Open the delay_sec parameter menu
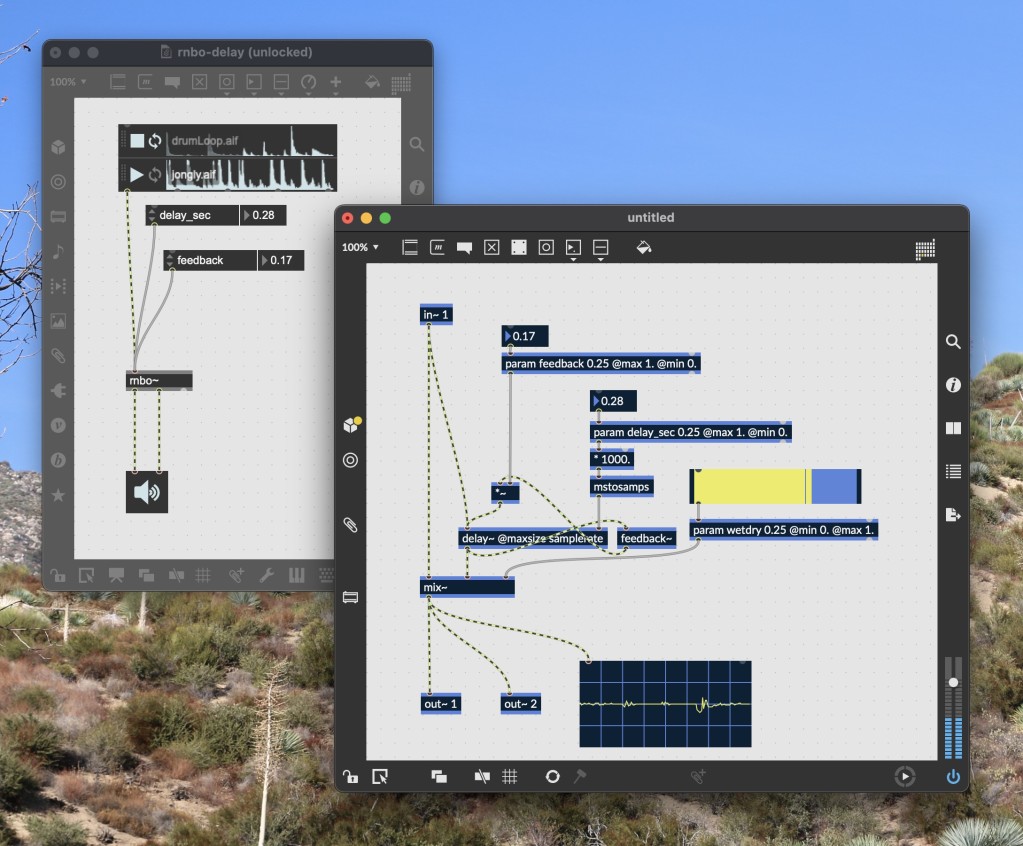 pos(152,215)
